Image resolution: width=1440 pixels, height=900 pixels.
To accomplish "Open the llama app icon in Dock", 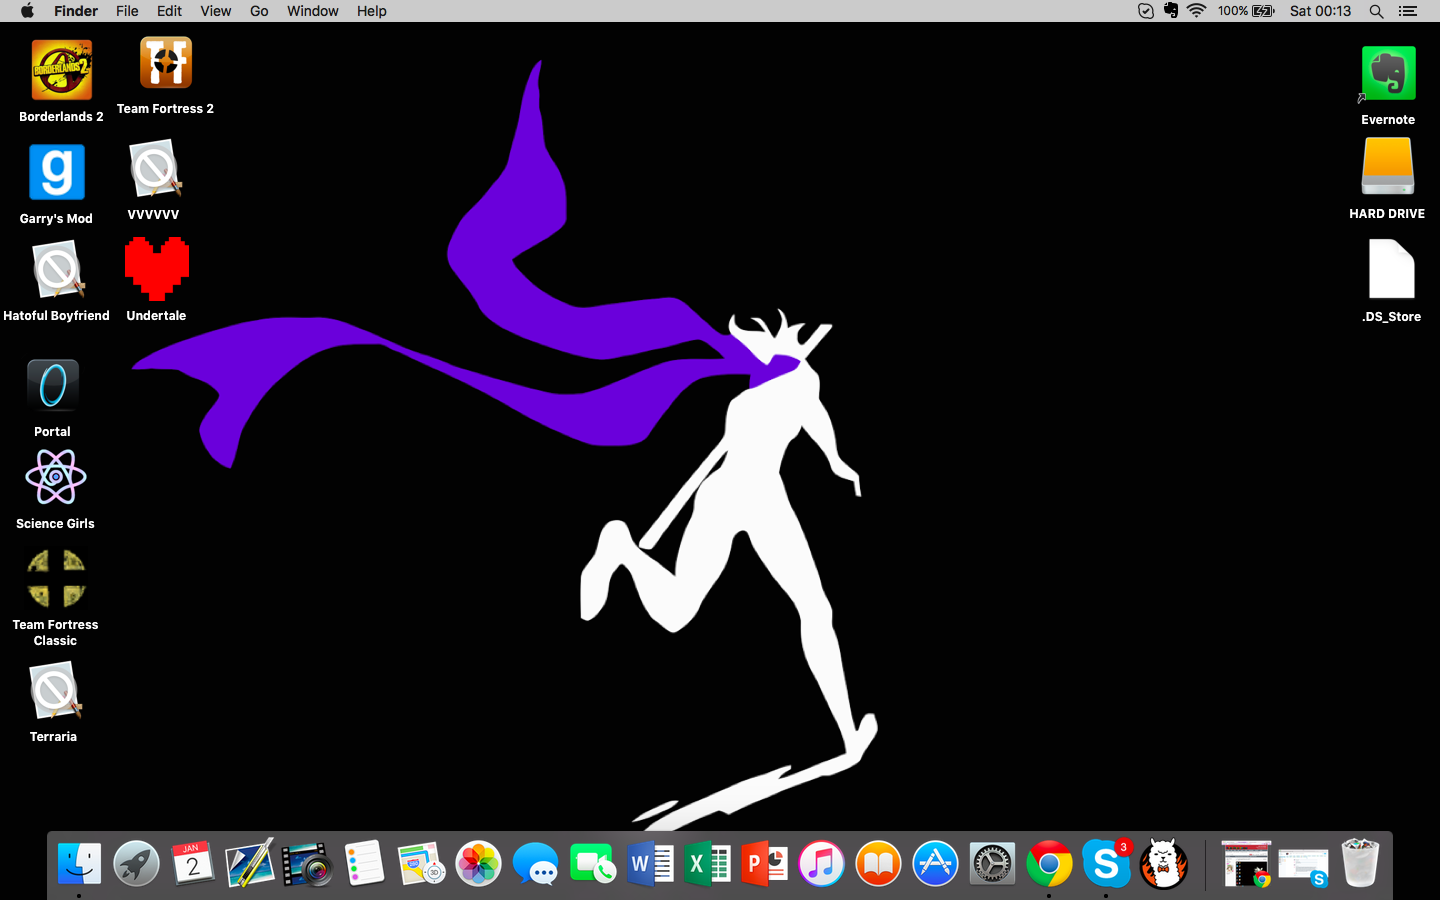I will [x=1163, y=863].
